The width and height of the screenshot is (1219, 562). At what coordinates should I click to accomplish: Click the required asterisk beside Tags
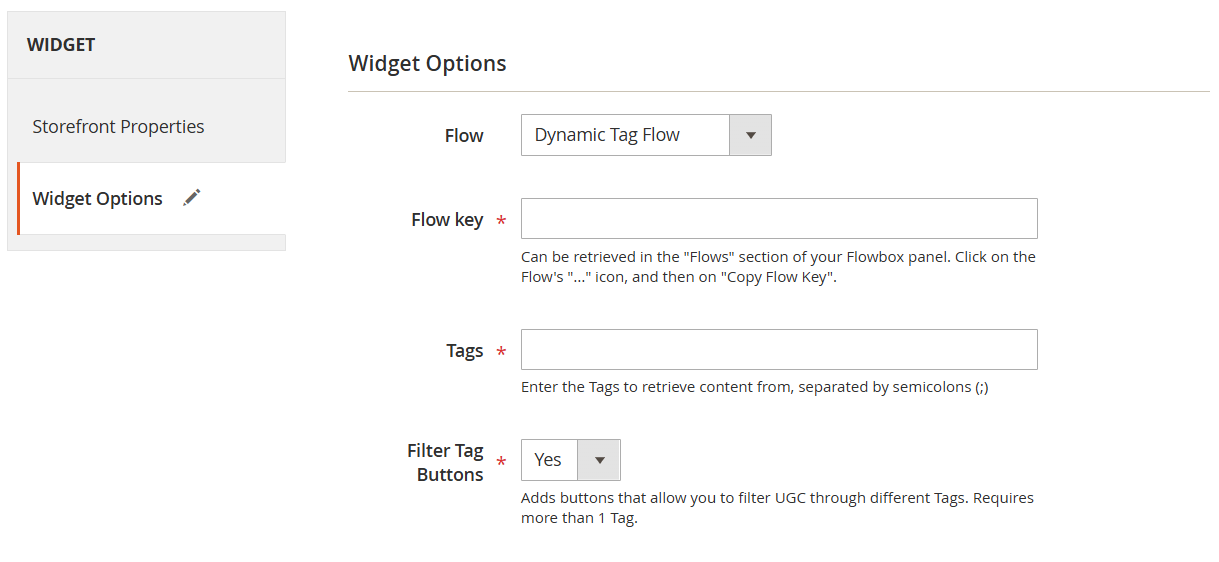501,352
